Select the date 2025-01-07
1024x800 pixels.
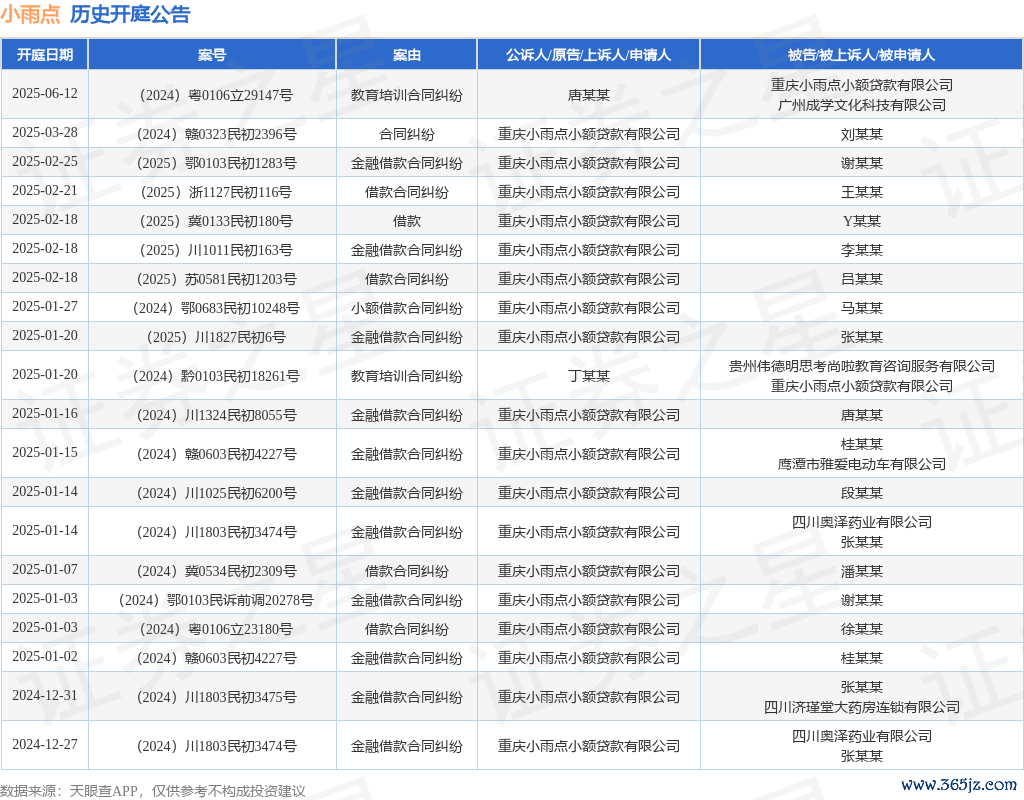point(45,569)
